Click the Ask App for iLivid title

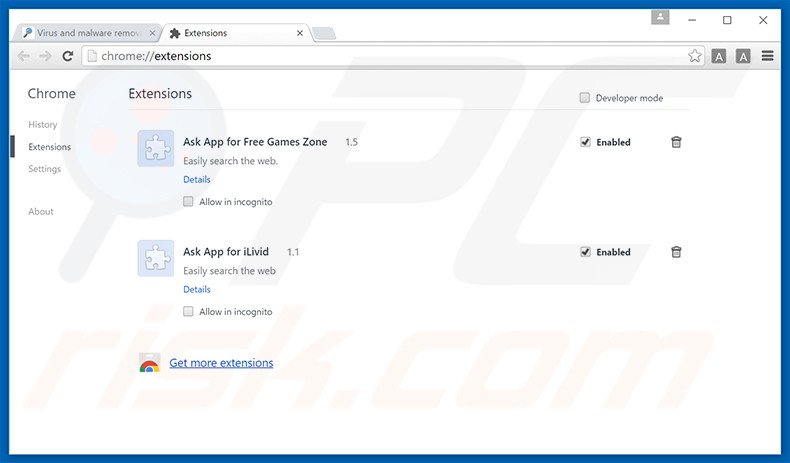click(x=226, y=252)
